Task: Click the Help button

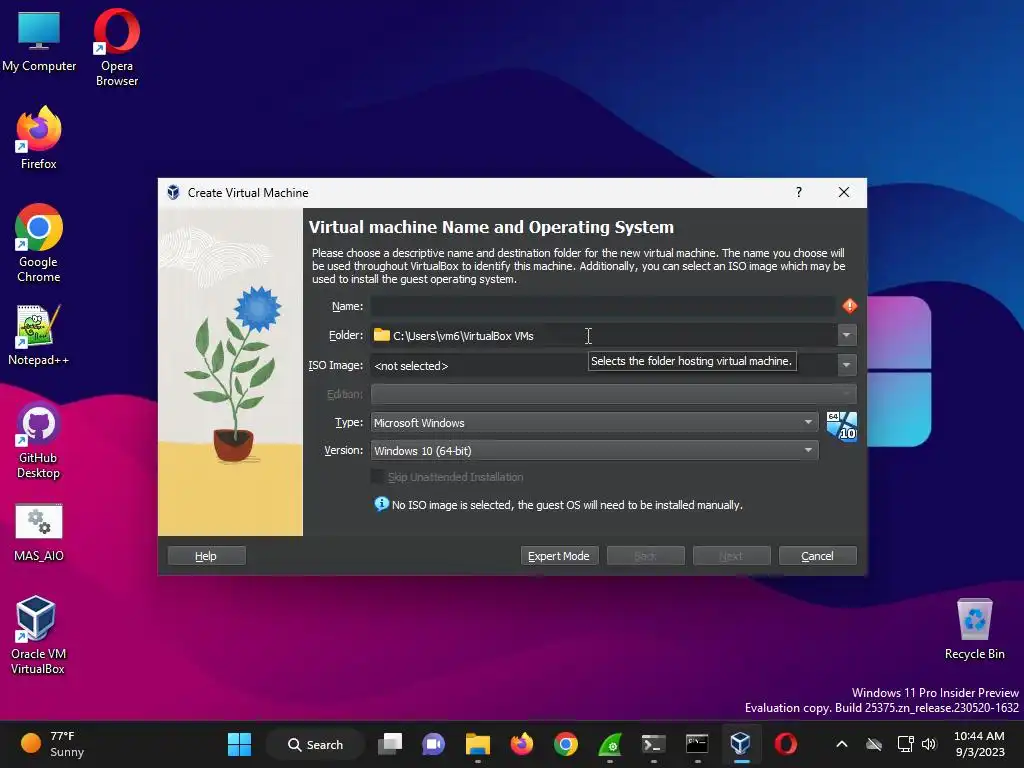Action: [x=206, y=556]
